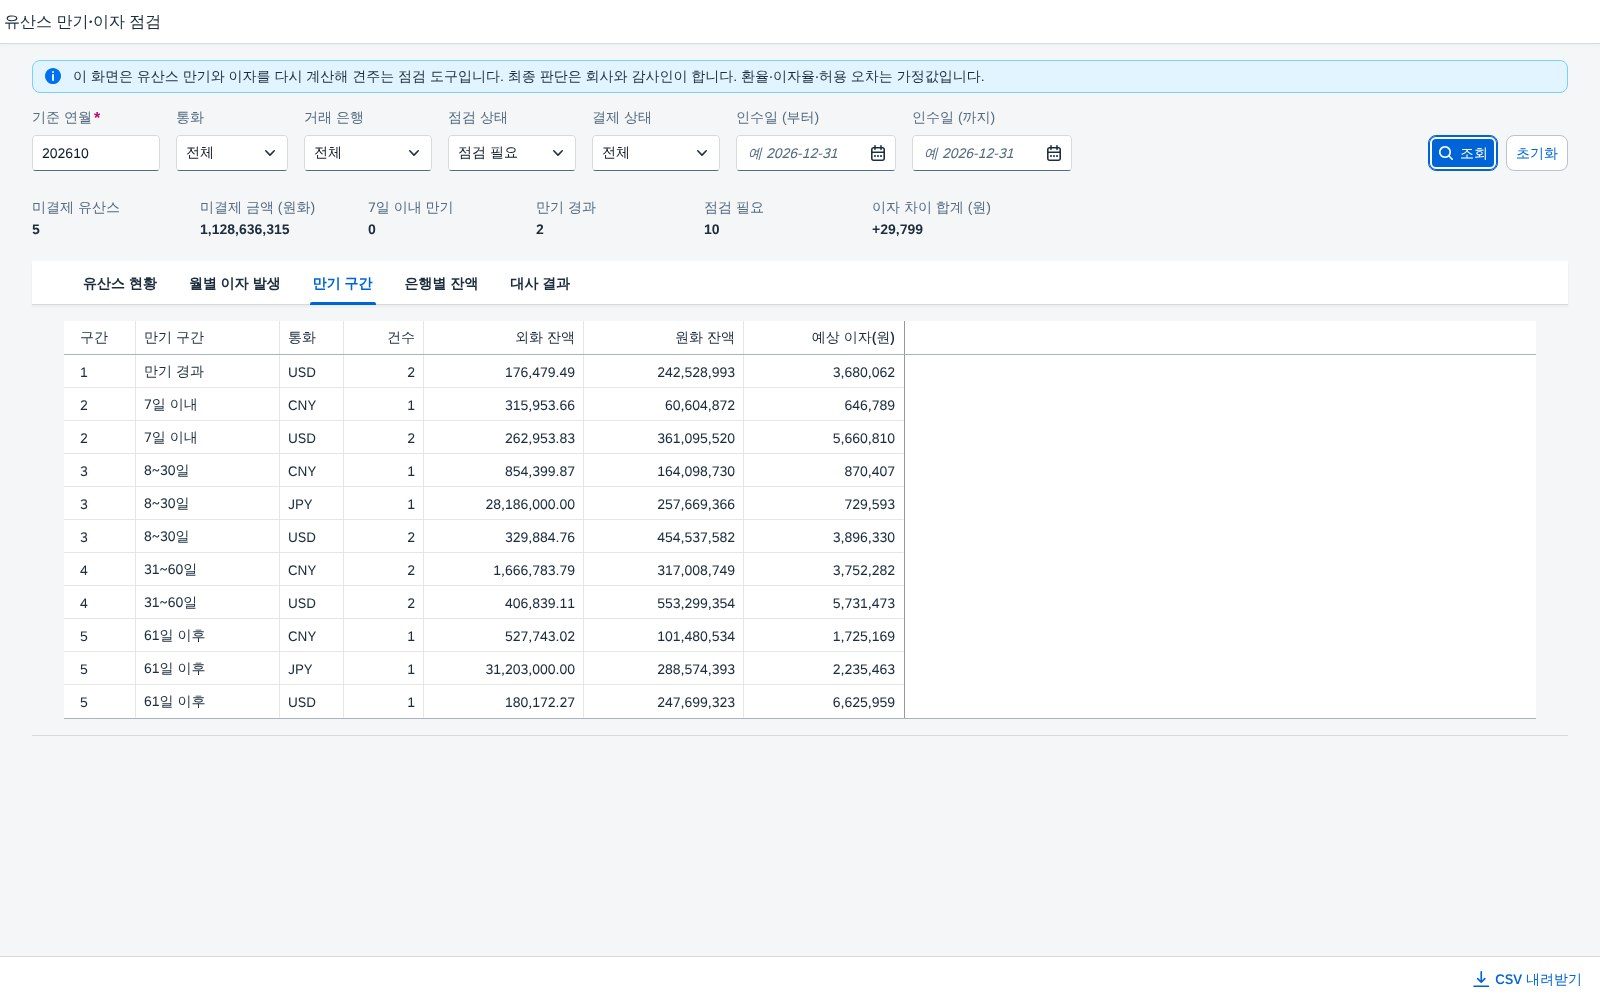Select the 만기 구간 tab

(342, 284)
